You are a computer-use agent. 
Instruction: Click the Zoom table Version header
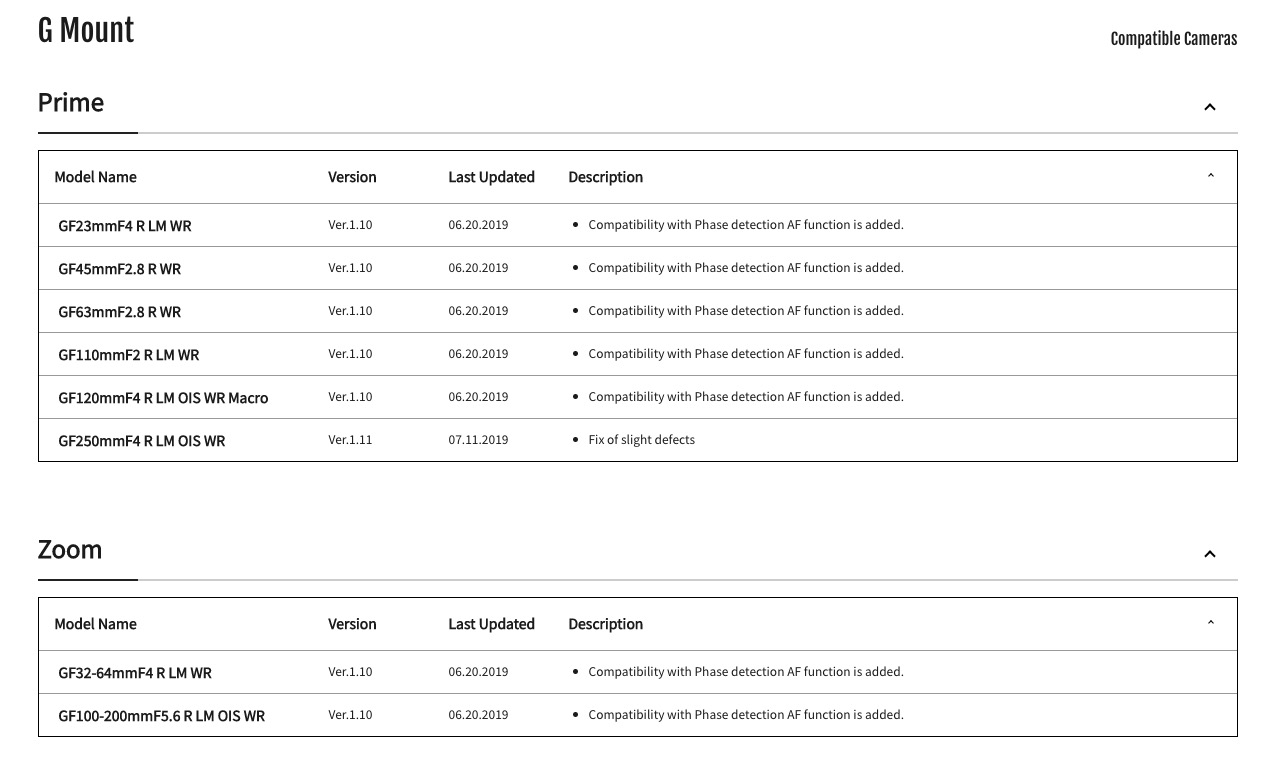click(x=352, y=624)
